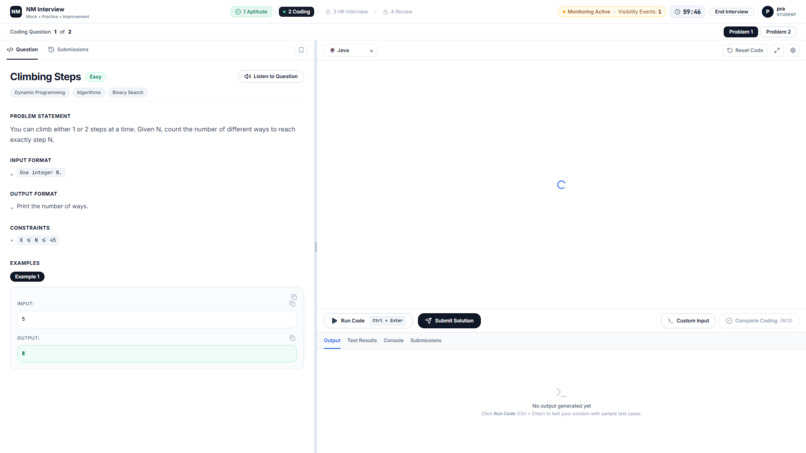
Task: Click the 59:46 timer display
Action: (x=687, y=11)
